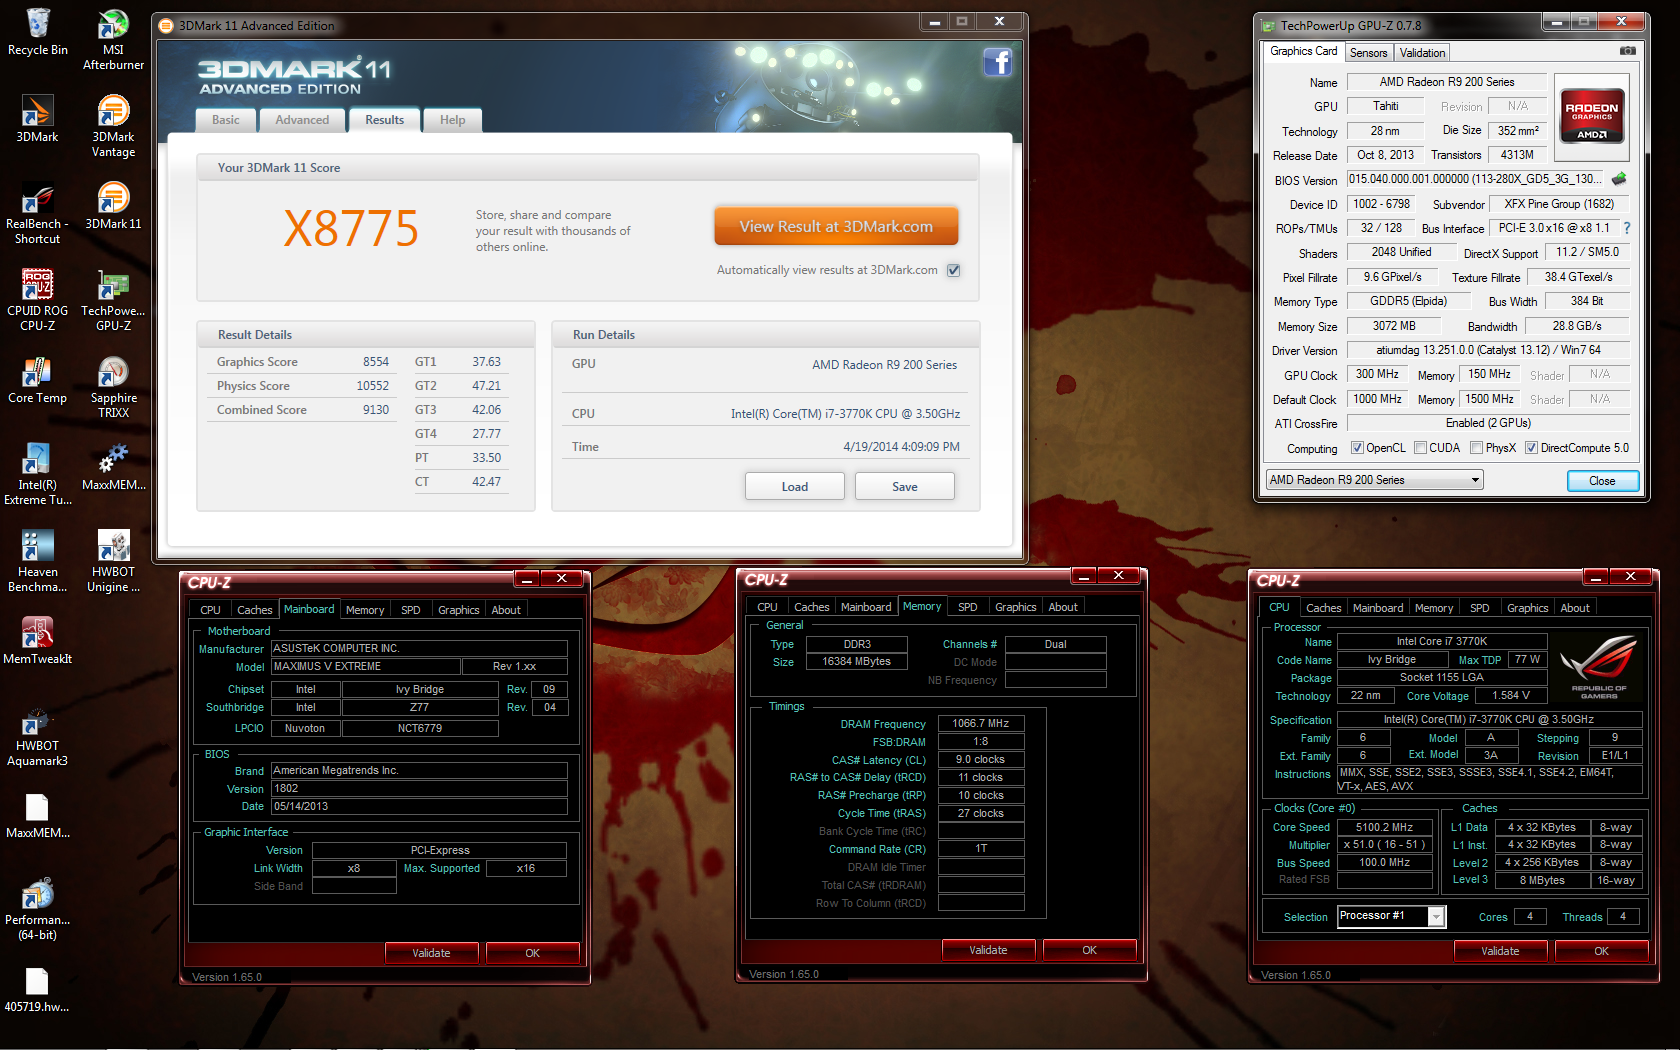Open the Intel Extreme Tuning desktop icon

tap(37, 474)
